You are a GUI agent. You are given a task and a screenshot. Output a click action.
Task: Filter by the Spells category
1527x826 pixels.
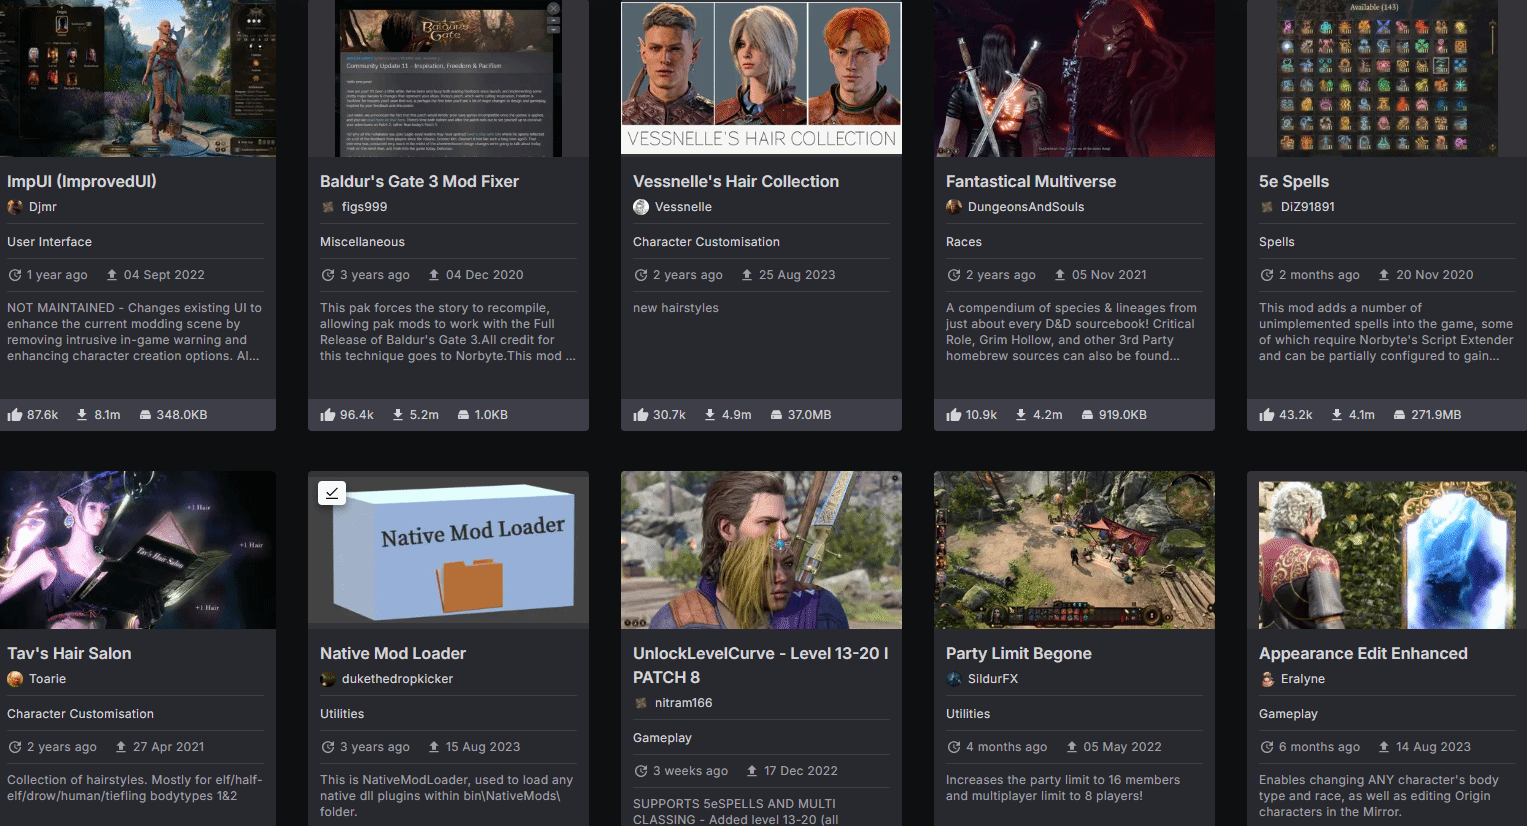pos(1277,242)
